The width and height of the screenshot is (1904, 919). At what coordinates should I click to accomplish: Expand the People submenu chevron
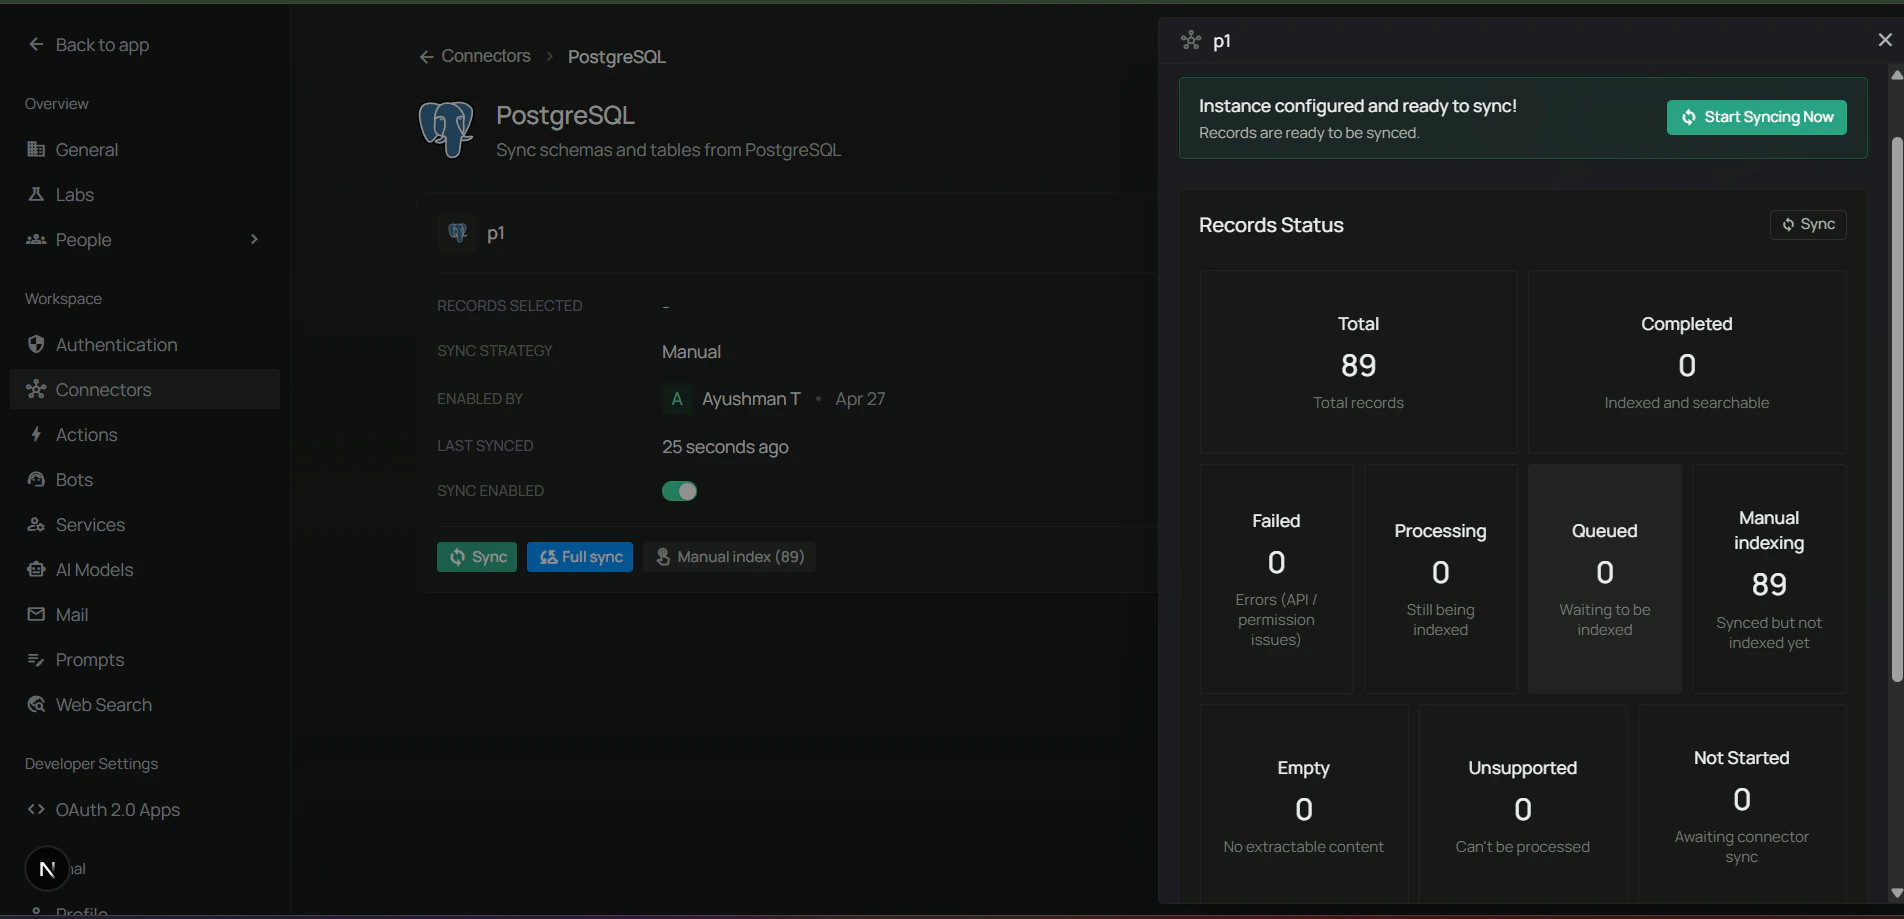coord(254,239)
